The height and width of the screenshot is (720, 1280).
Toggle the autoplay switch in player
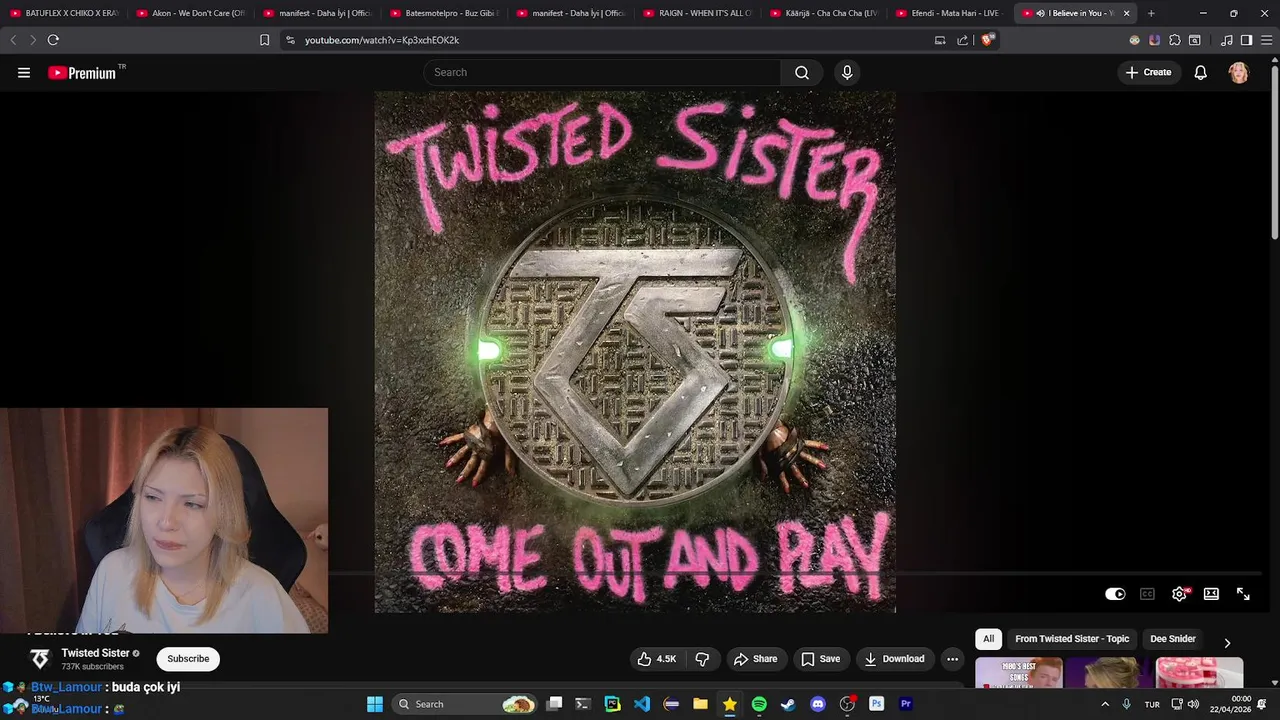(1115, 594)
